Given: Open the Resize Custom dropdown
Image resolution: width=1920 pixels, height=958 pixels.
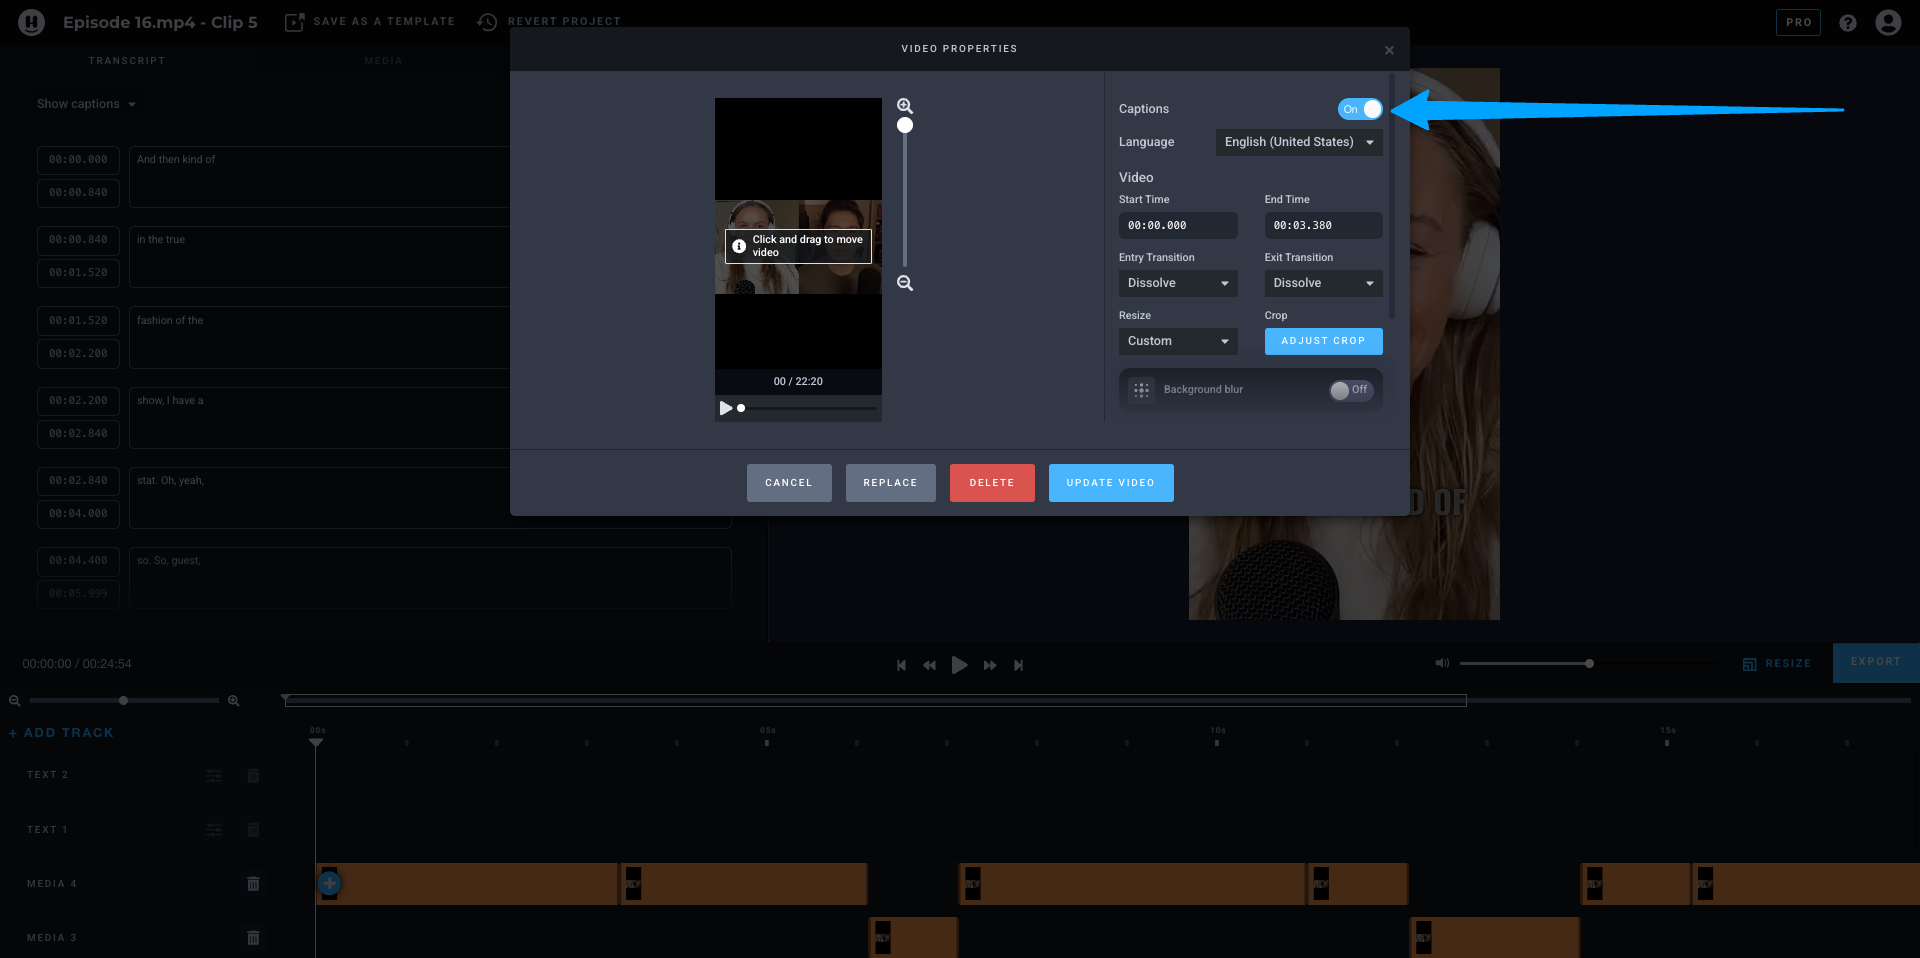Looking at the screenshot, I should (1177, 341).
